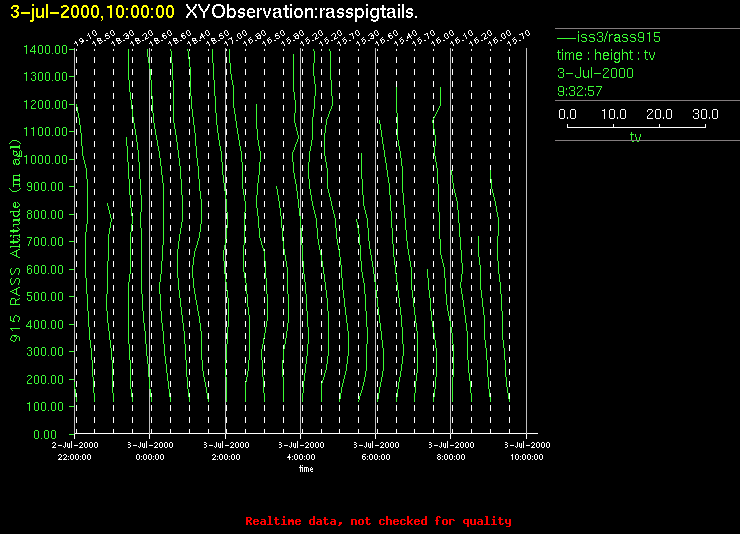The height and width of the screenshot is (534, 740).
Task: Click the '915 RASS Altitude (m agl)' axis title
Action: (16, 241)
